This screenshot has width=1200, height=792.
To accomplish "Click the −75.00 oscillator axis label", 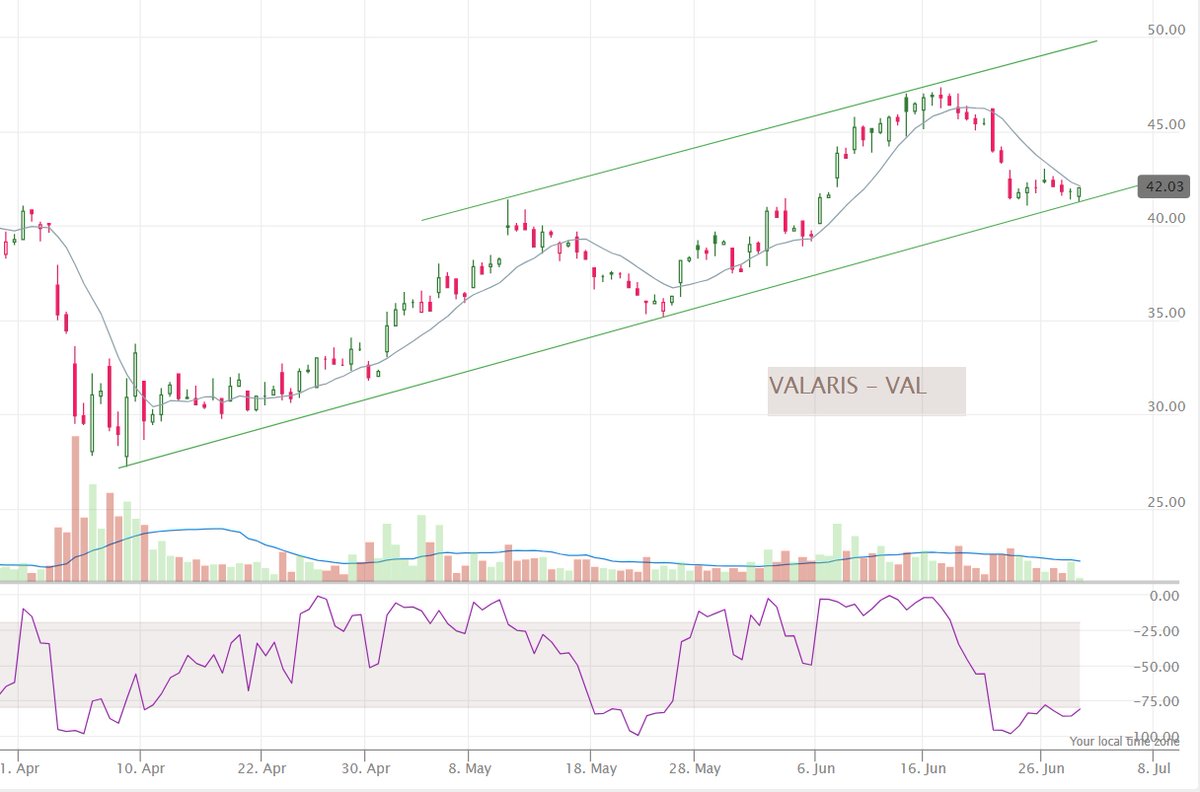I will pos(1155,702).
